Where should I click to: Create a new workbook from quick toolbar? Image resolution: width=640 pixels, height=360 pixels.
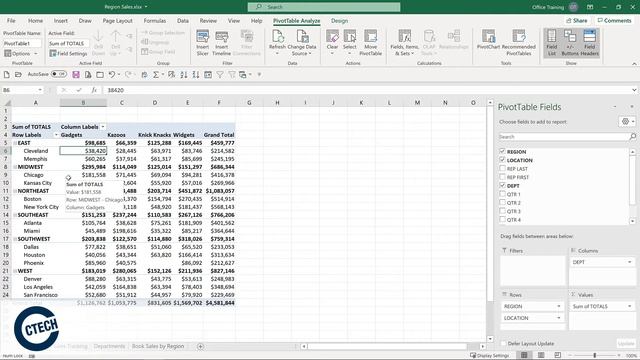click(6, 74)
